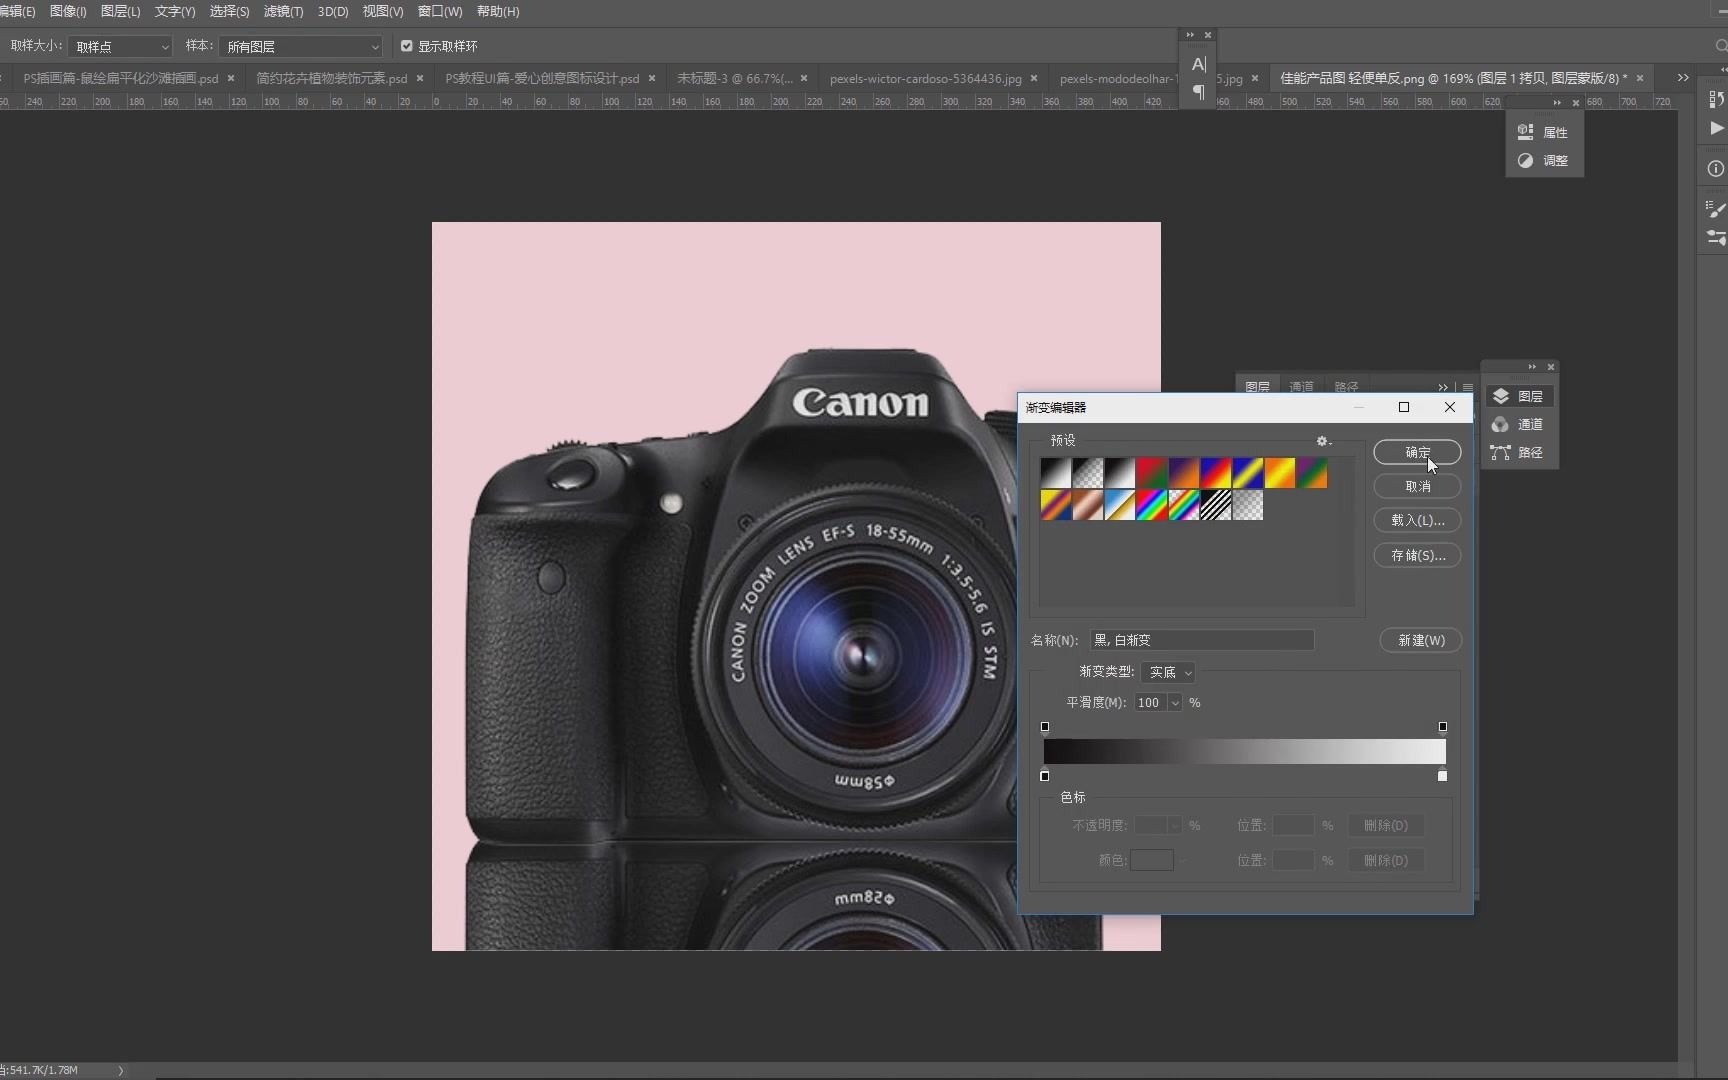Click the 平滑度 value field showing 100
Image resolution: width=1728 pixels, height=1080 pixels.
1151,703
